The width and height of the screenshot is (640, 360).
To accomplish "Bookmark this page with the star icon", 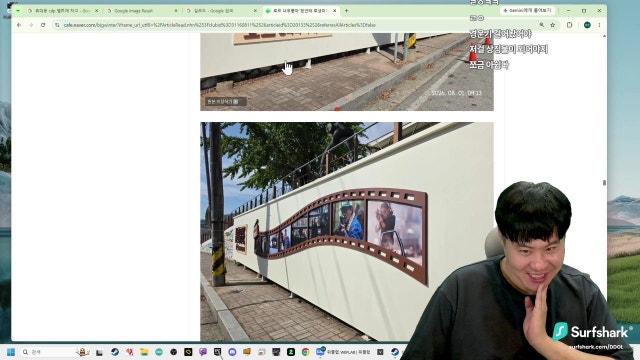I will point(553,25).
